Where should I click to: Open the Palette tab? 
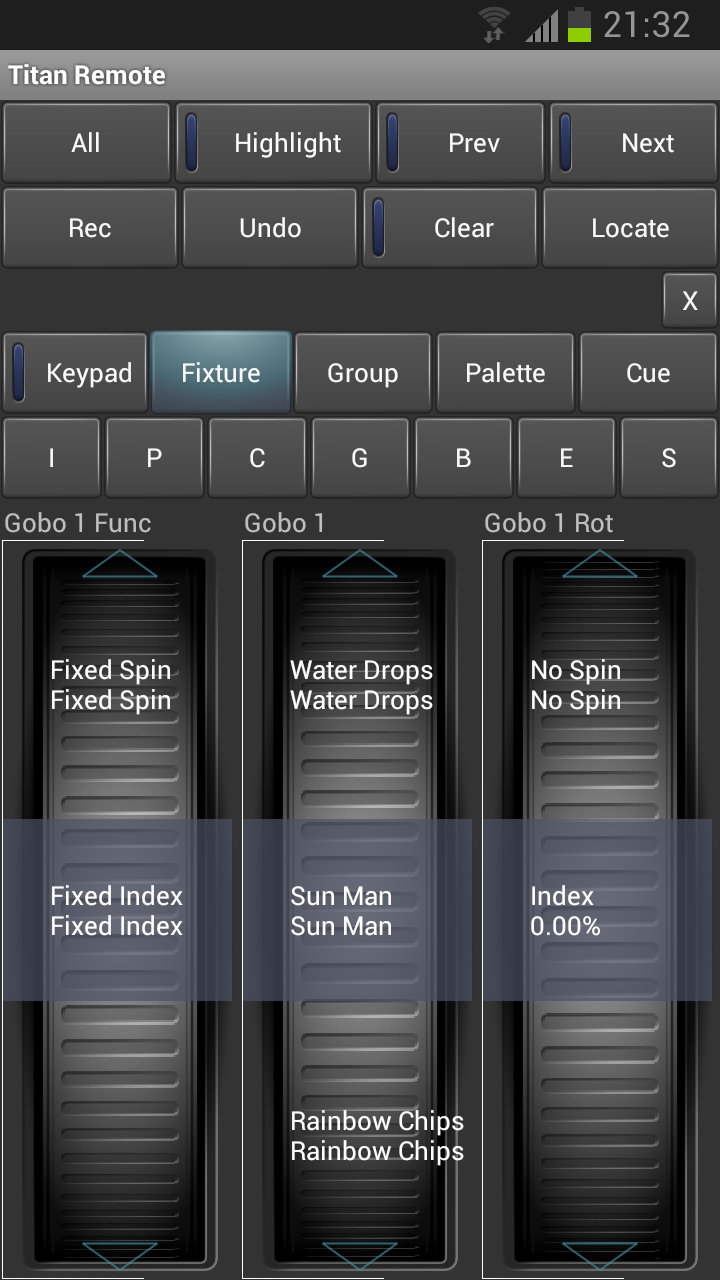[x=505, y=372]
